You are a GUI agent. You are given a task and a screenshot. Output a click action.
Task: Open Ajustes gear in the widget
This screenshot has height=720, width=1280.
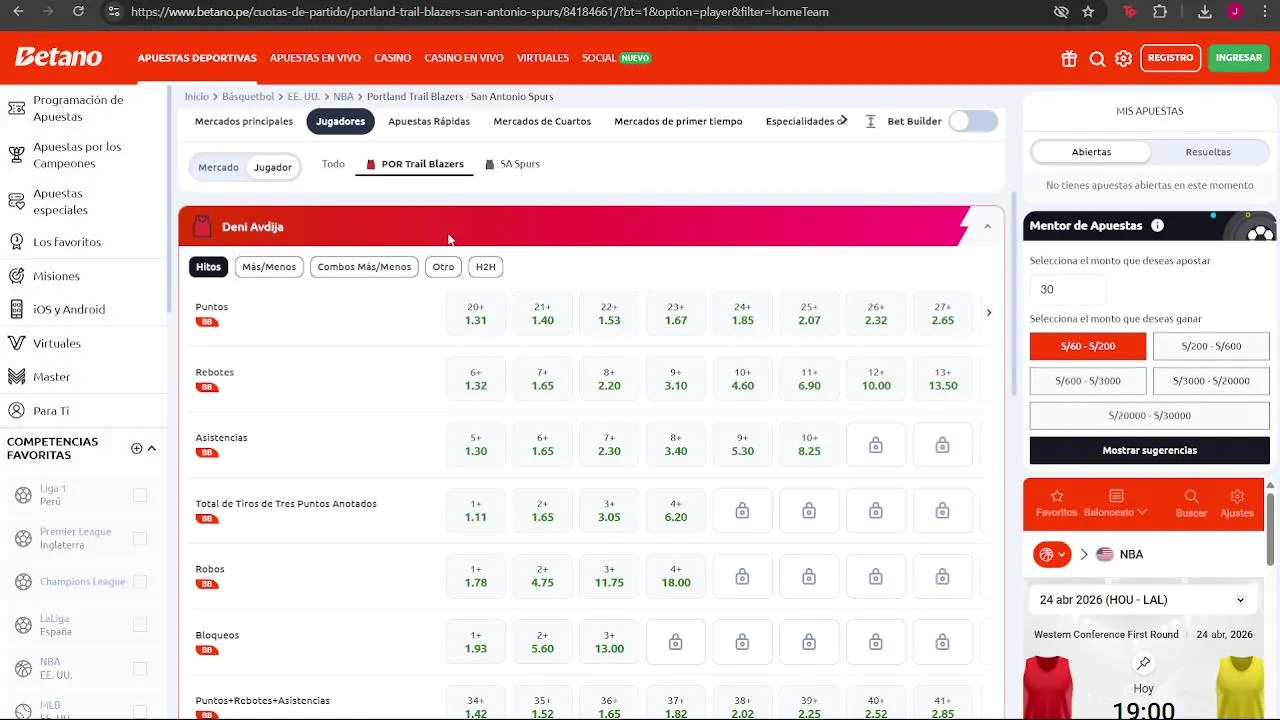pyautogui.click(x=1237, y=503)
